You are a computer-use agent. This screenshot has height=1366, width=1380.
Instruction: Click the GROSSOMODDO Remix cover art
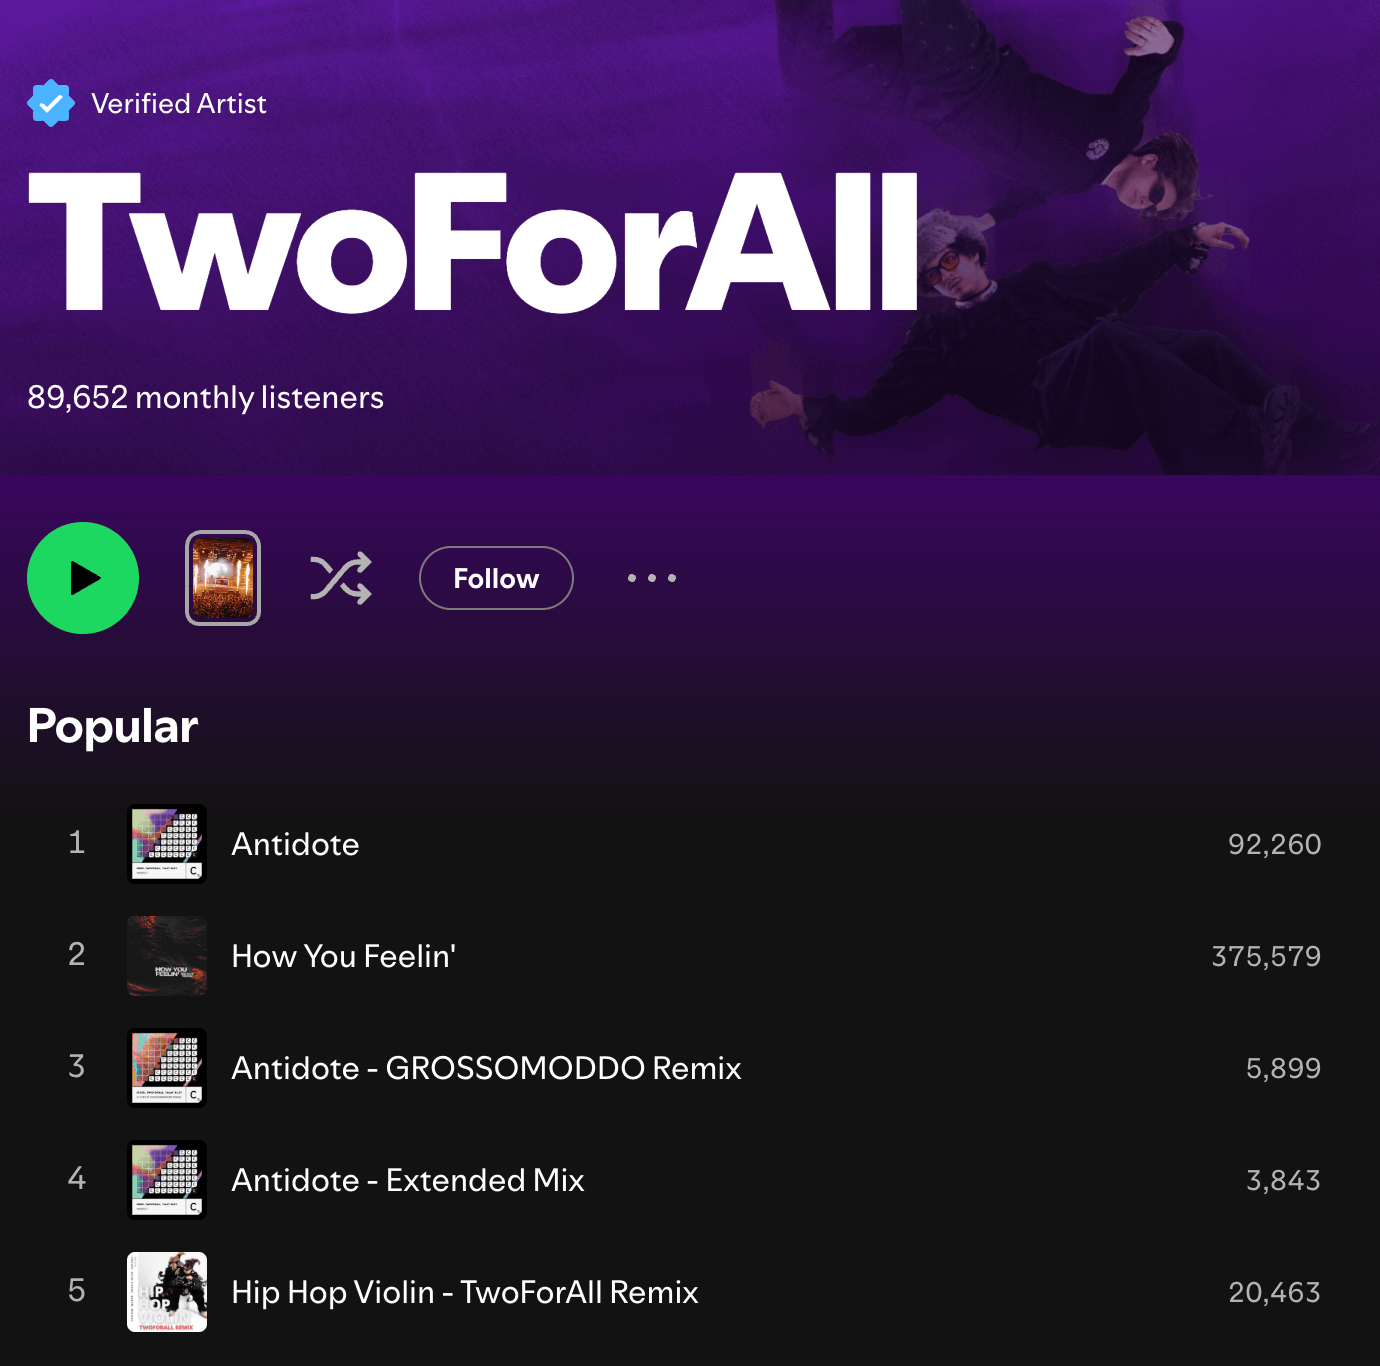tap(167, 1068)
